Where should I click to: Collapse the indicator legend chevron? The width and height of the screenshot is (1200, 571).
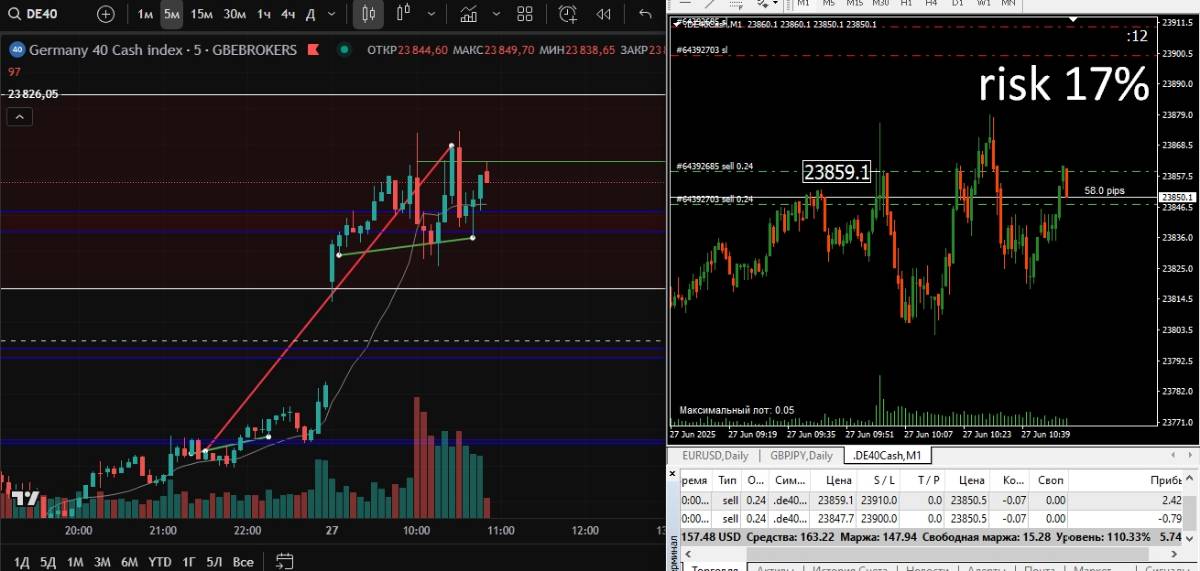[x=20, y=117]
